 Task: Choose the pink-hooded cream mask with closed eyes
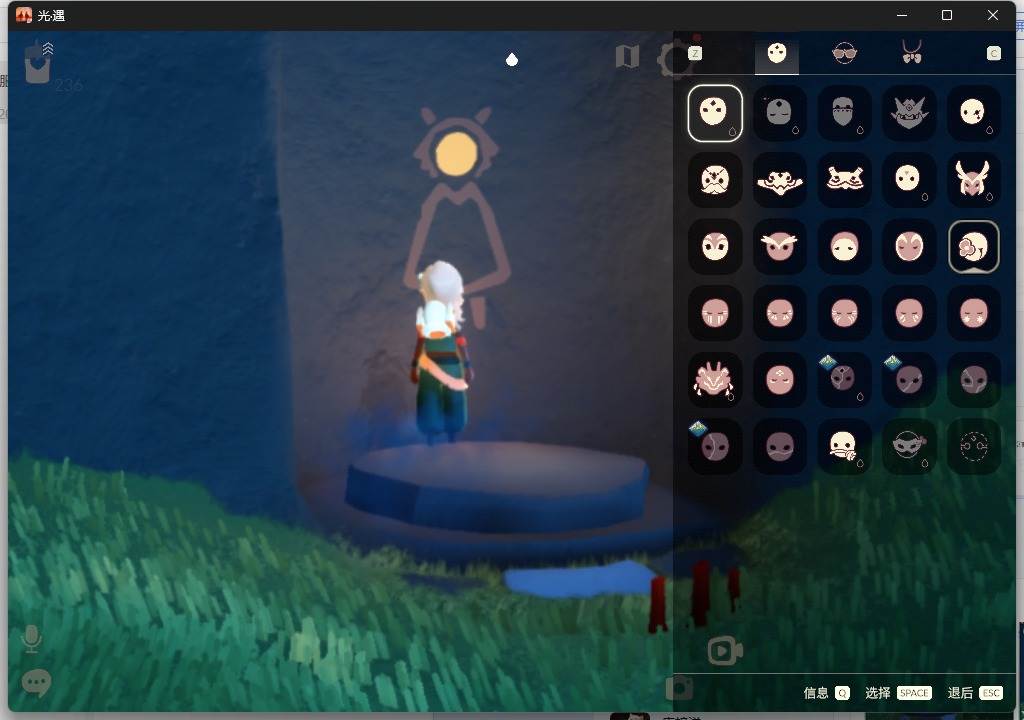pos(844,247)
